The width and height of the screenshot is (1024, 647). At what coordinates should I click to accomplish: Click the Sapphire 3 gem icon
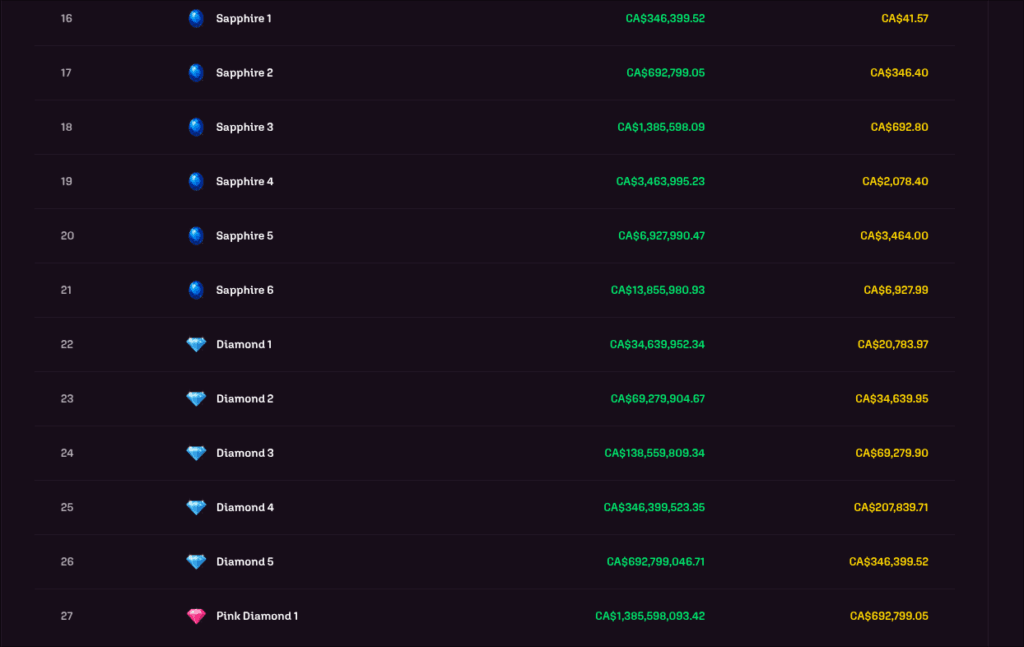pyautogui.click(x=196, y=126)
